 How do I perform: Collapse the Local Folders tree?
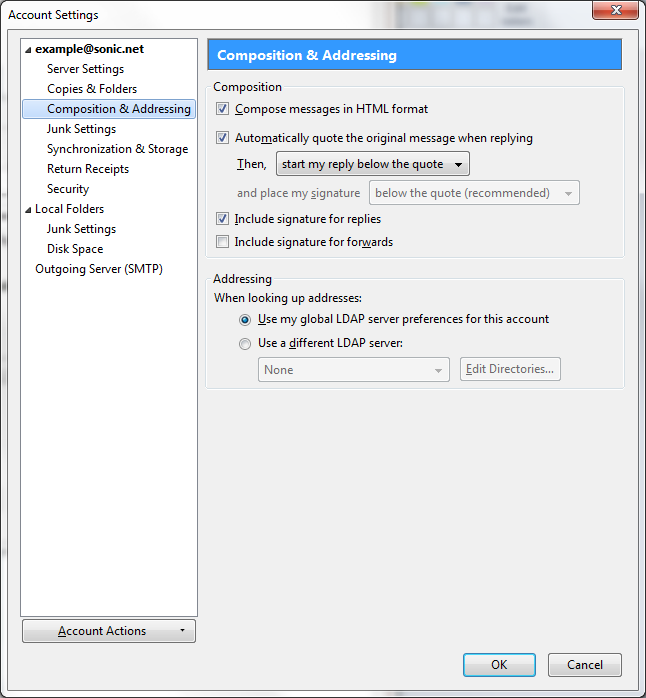(29, 209)
